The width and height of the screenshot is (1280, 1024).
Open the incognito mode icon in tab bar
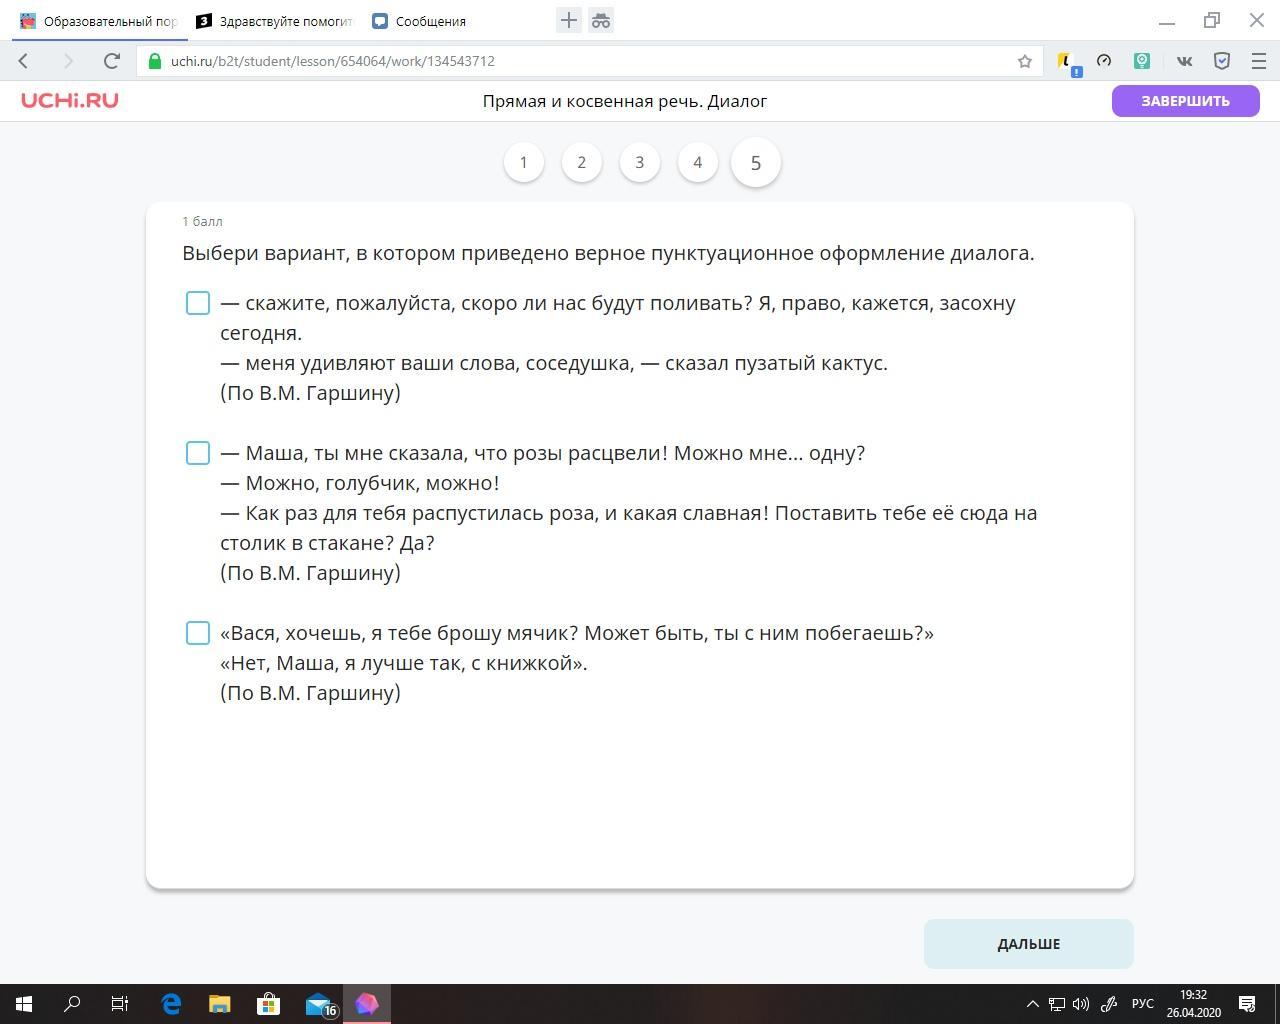(601, 20)
